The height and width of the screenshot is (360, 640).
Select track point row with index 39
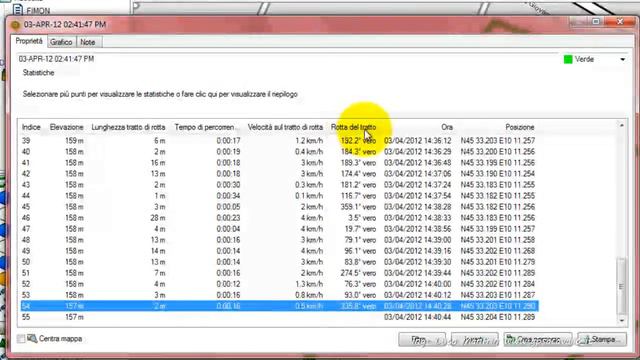280,141
